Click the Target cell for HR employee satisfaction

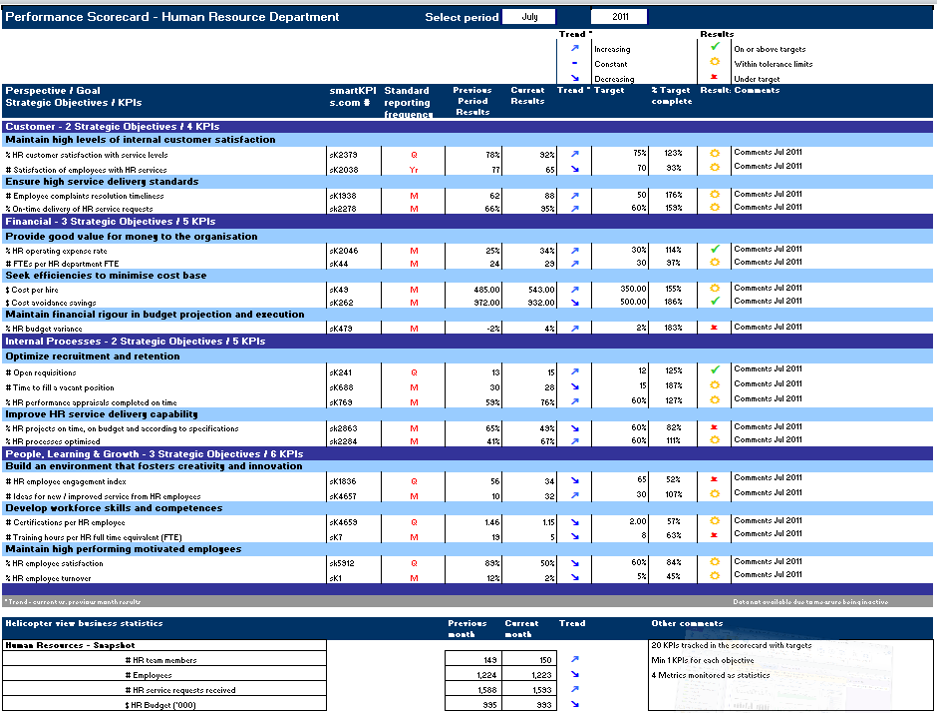tap(620, 564)
